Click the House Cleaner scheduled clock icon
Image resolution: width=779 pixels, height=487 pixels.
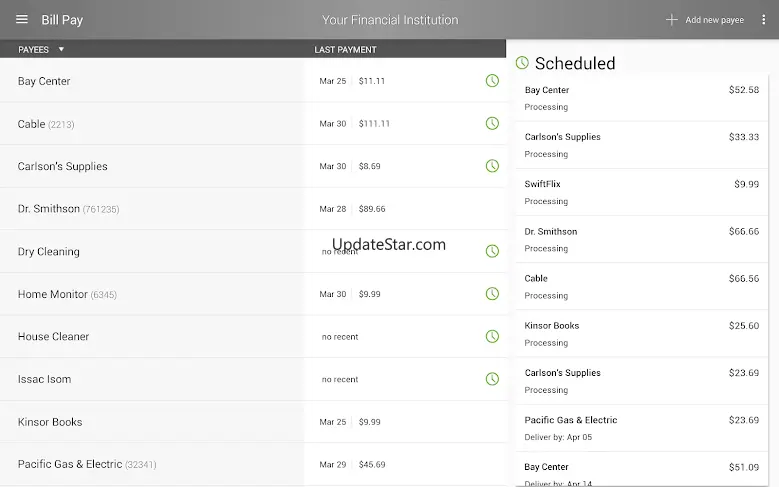(492, 336)
